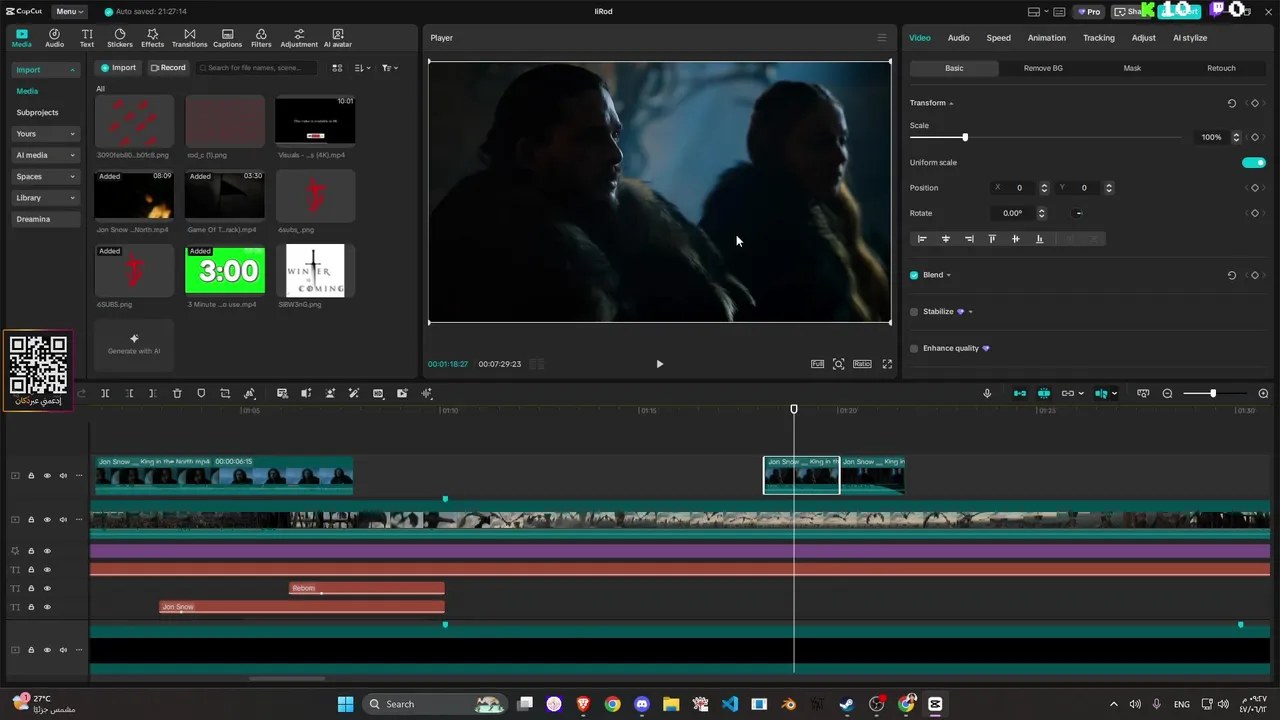
Task: Switch to the Audio properties tab
Action: (x=958, y=38)
